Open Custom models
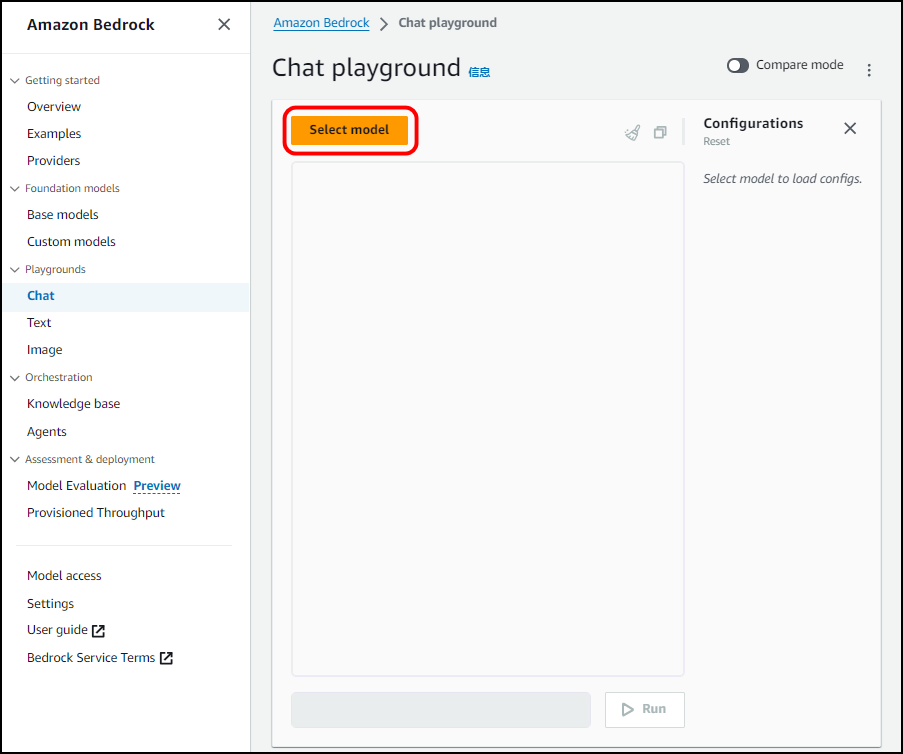The width and height of the screenshot is (903, 754). [71, 242]
